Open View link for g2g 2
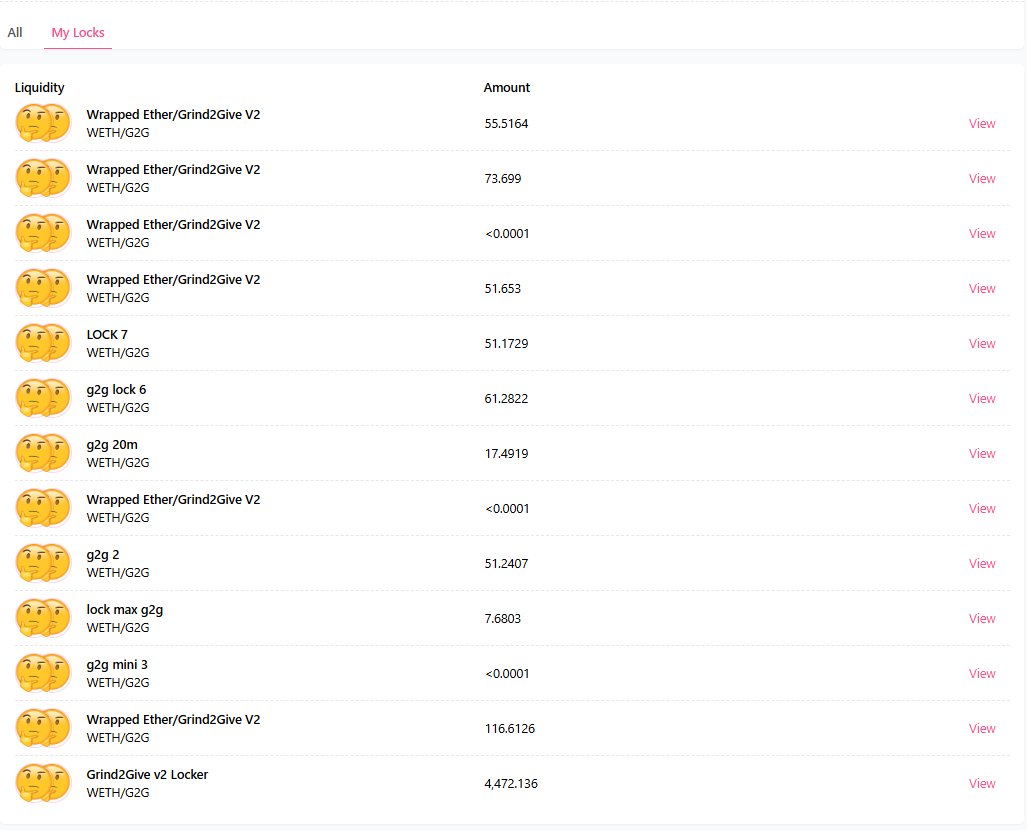The height and width of the screenshot is (831, 1027). click(982, 563)
